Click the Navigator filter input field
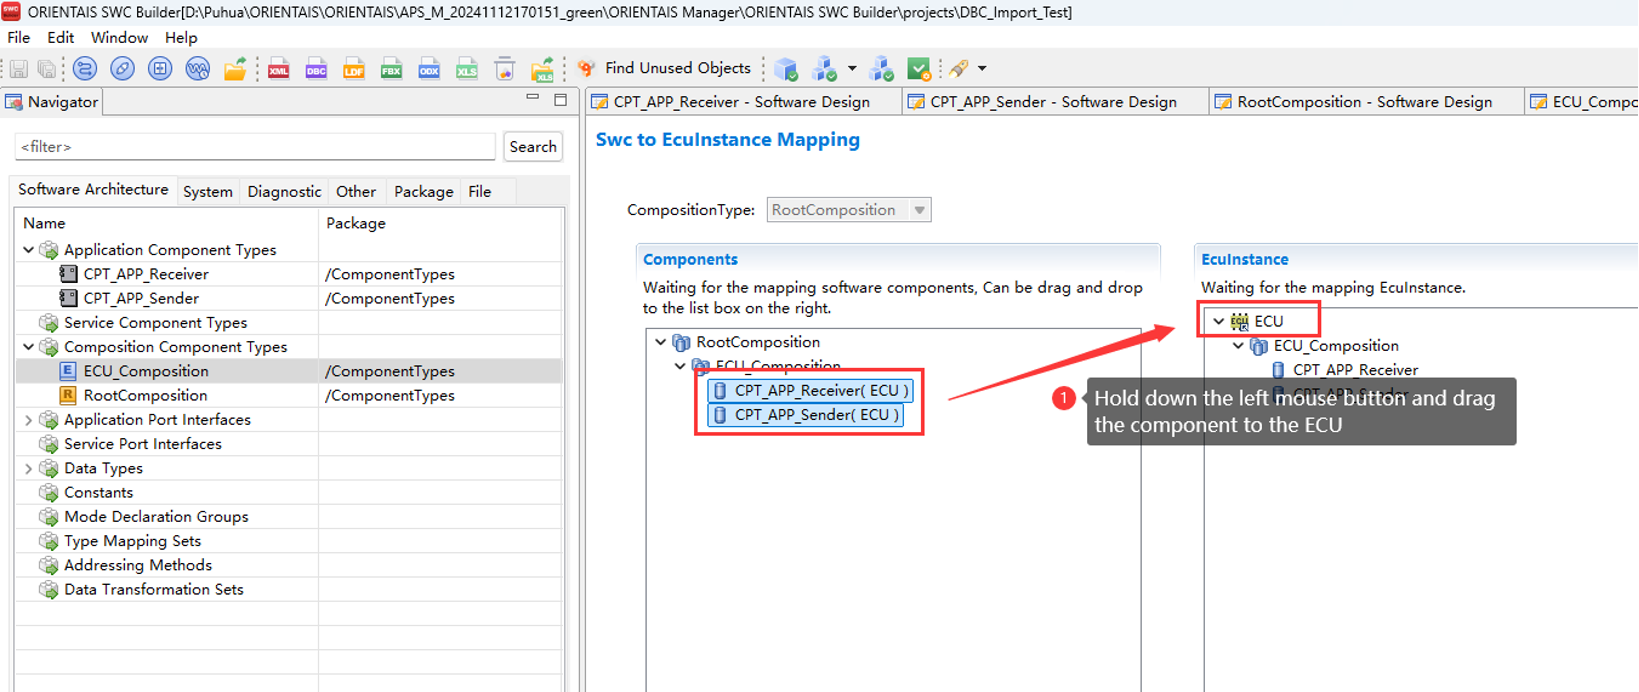This screenshot has height=692, width=1639. click(255, 147)
